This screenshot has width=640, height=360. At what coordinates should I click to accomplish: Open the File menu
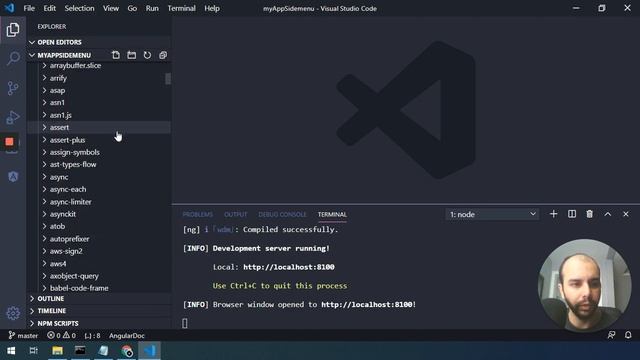pos(29,8)
